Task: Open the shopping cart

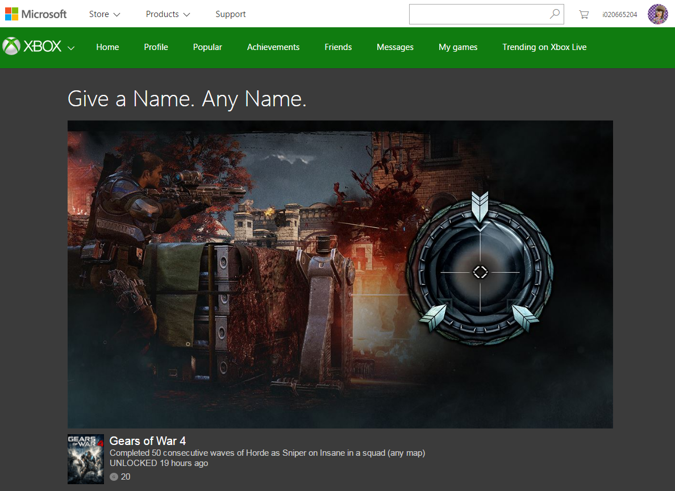Action: 583,14
